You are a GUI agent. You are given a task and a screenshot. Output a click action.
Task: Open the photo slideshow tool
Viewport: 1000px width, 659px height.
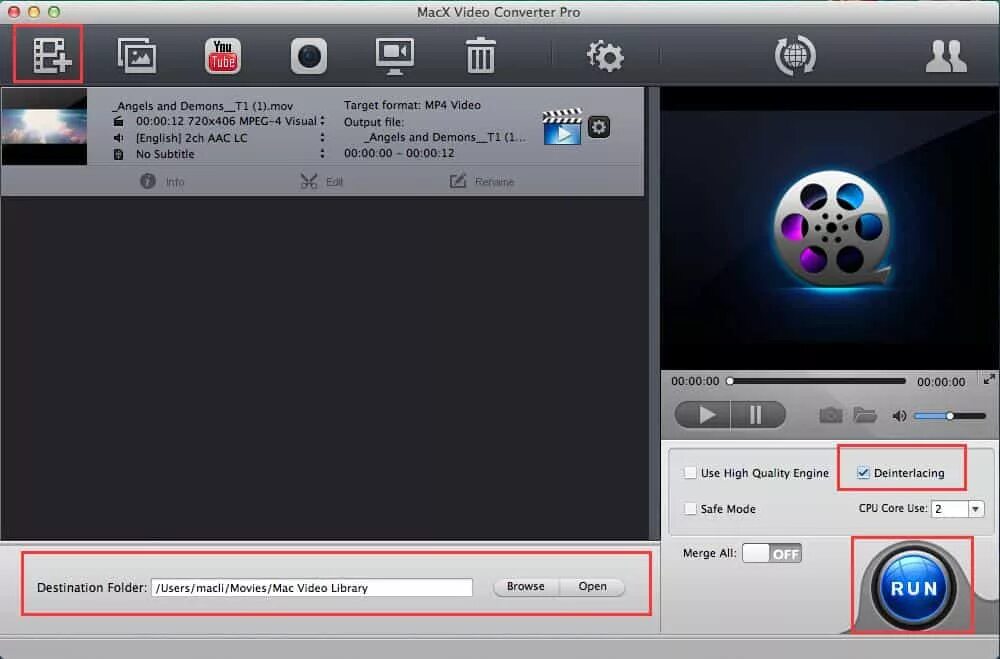coord(137,56)
